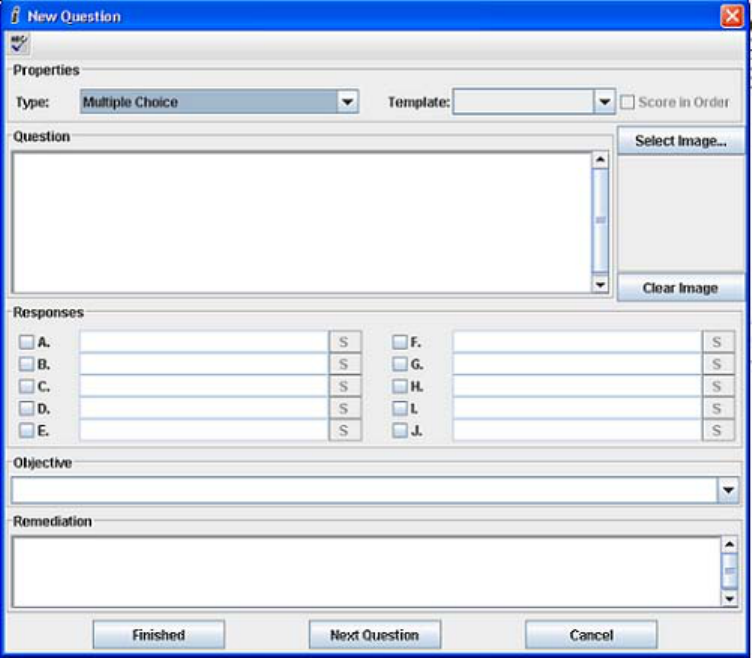Click the Remediation scrollbar thumb
The image size is (752, 658).
coord(729,571)
